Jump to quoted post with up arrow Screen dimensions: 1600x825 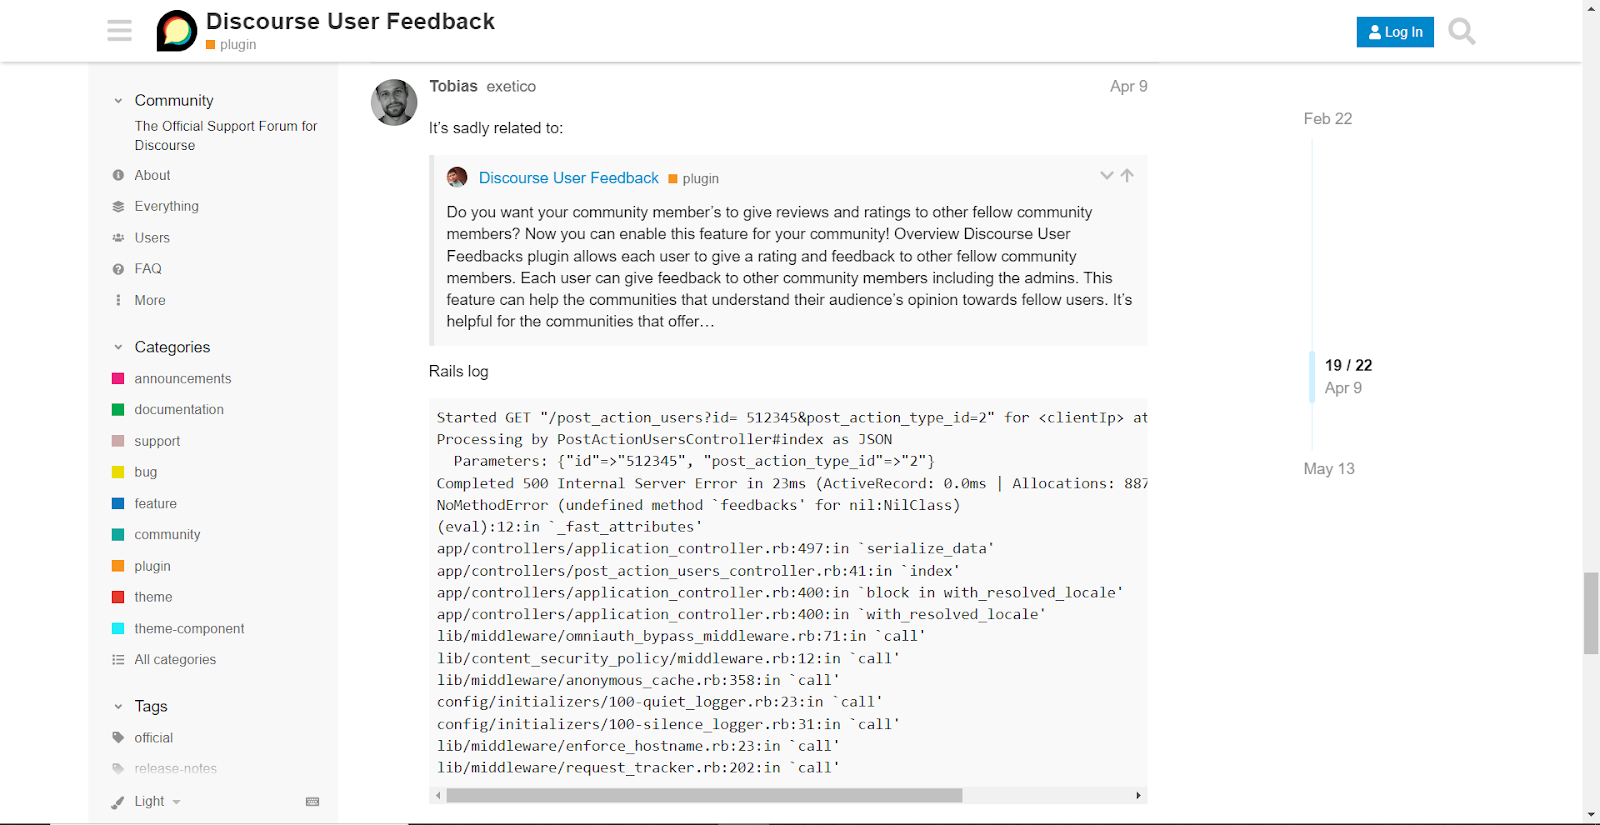[x=1127, y=176]
